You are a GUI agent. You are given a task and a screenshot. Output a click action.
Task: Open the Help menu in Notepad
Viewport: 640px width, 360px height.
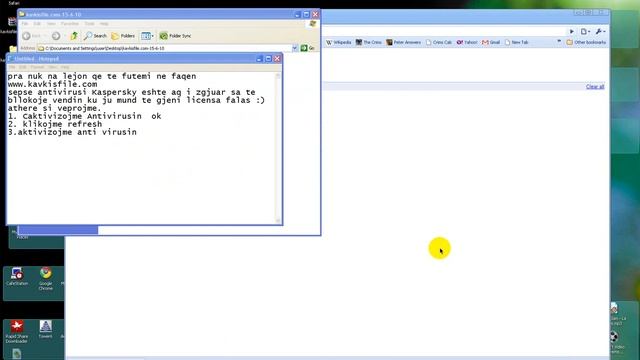(x=65, y=67)
